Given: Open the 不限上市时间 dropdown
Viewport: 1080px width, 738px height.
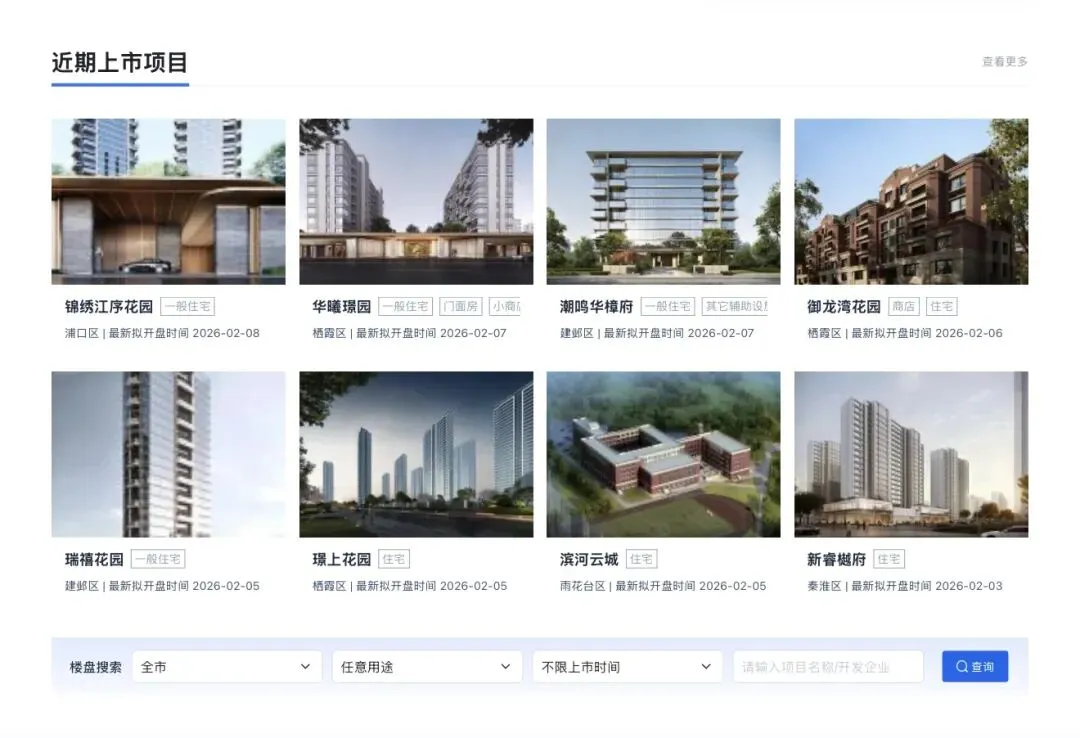Looking at the screenshot, I should point(627,666).
